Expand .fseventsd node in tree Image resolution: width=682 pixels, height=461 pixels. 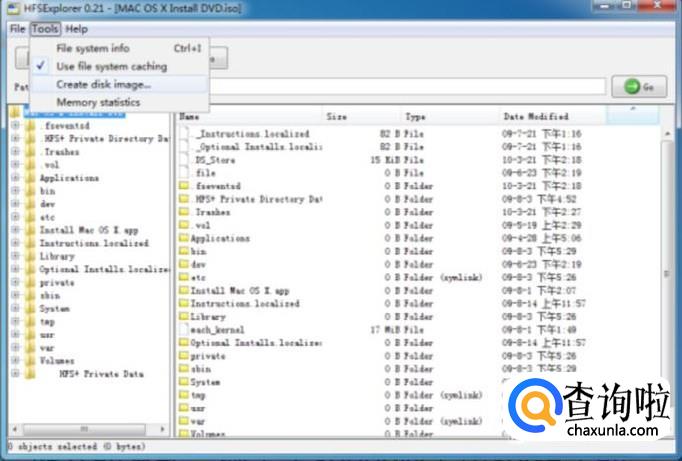click(16, 125)
